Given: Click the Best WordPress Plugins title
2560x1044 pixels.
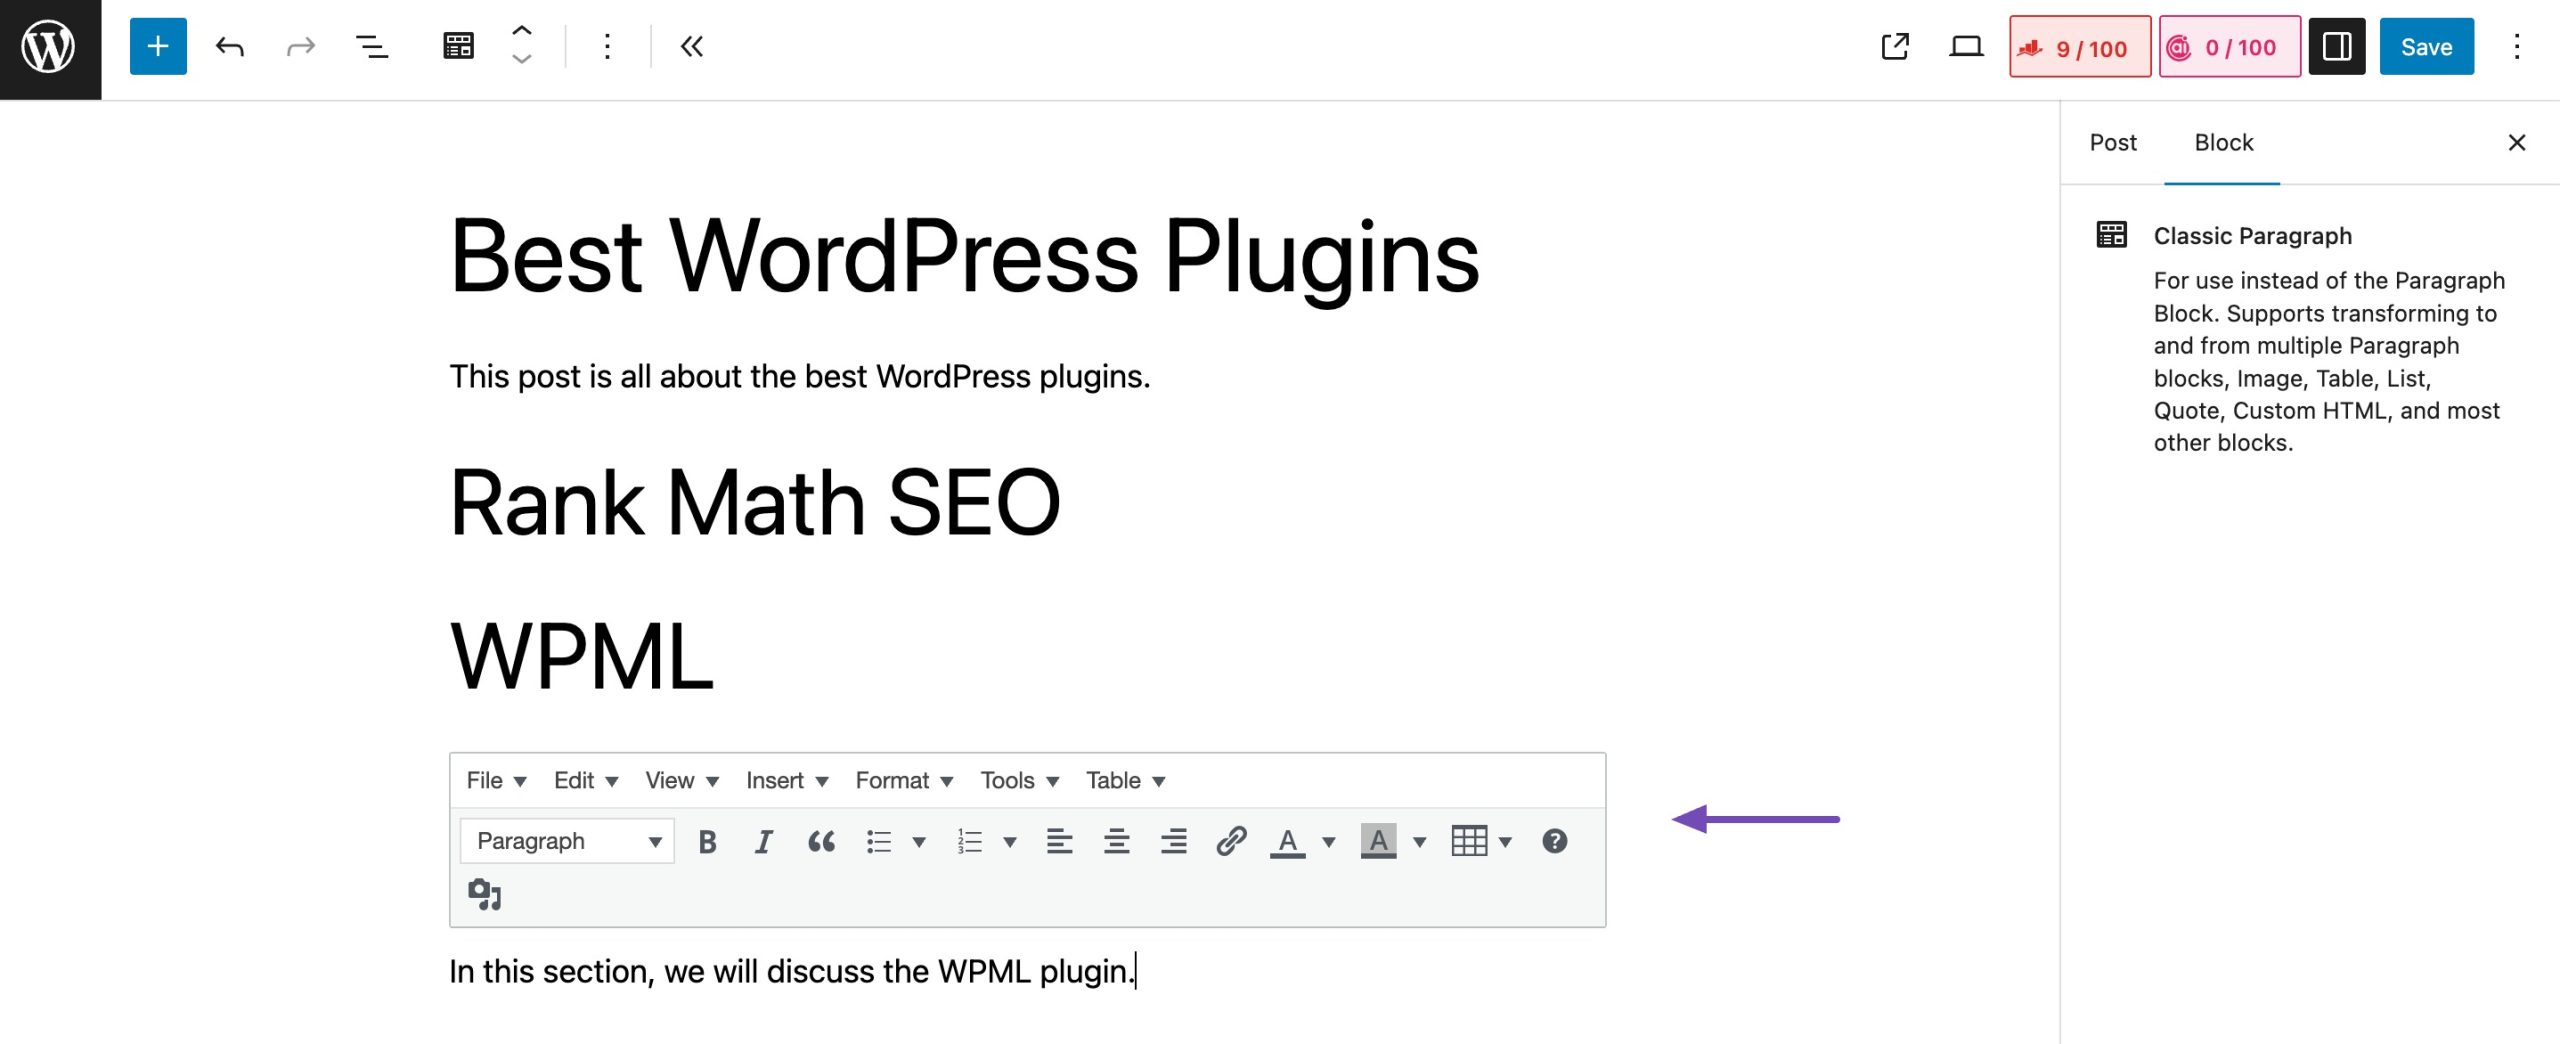Looking at the screenshot, I should (964, 257).
